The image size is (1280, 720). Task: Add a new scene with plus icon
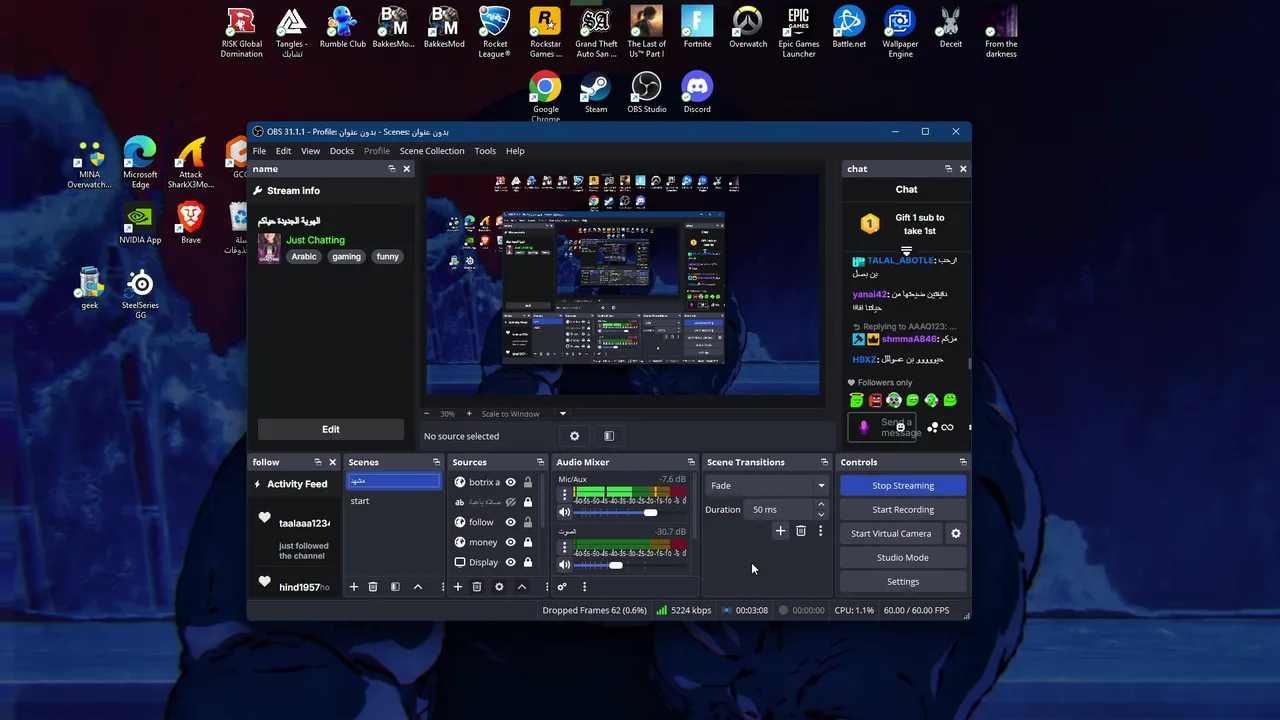[x=353, y=587]
